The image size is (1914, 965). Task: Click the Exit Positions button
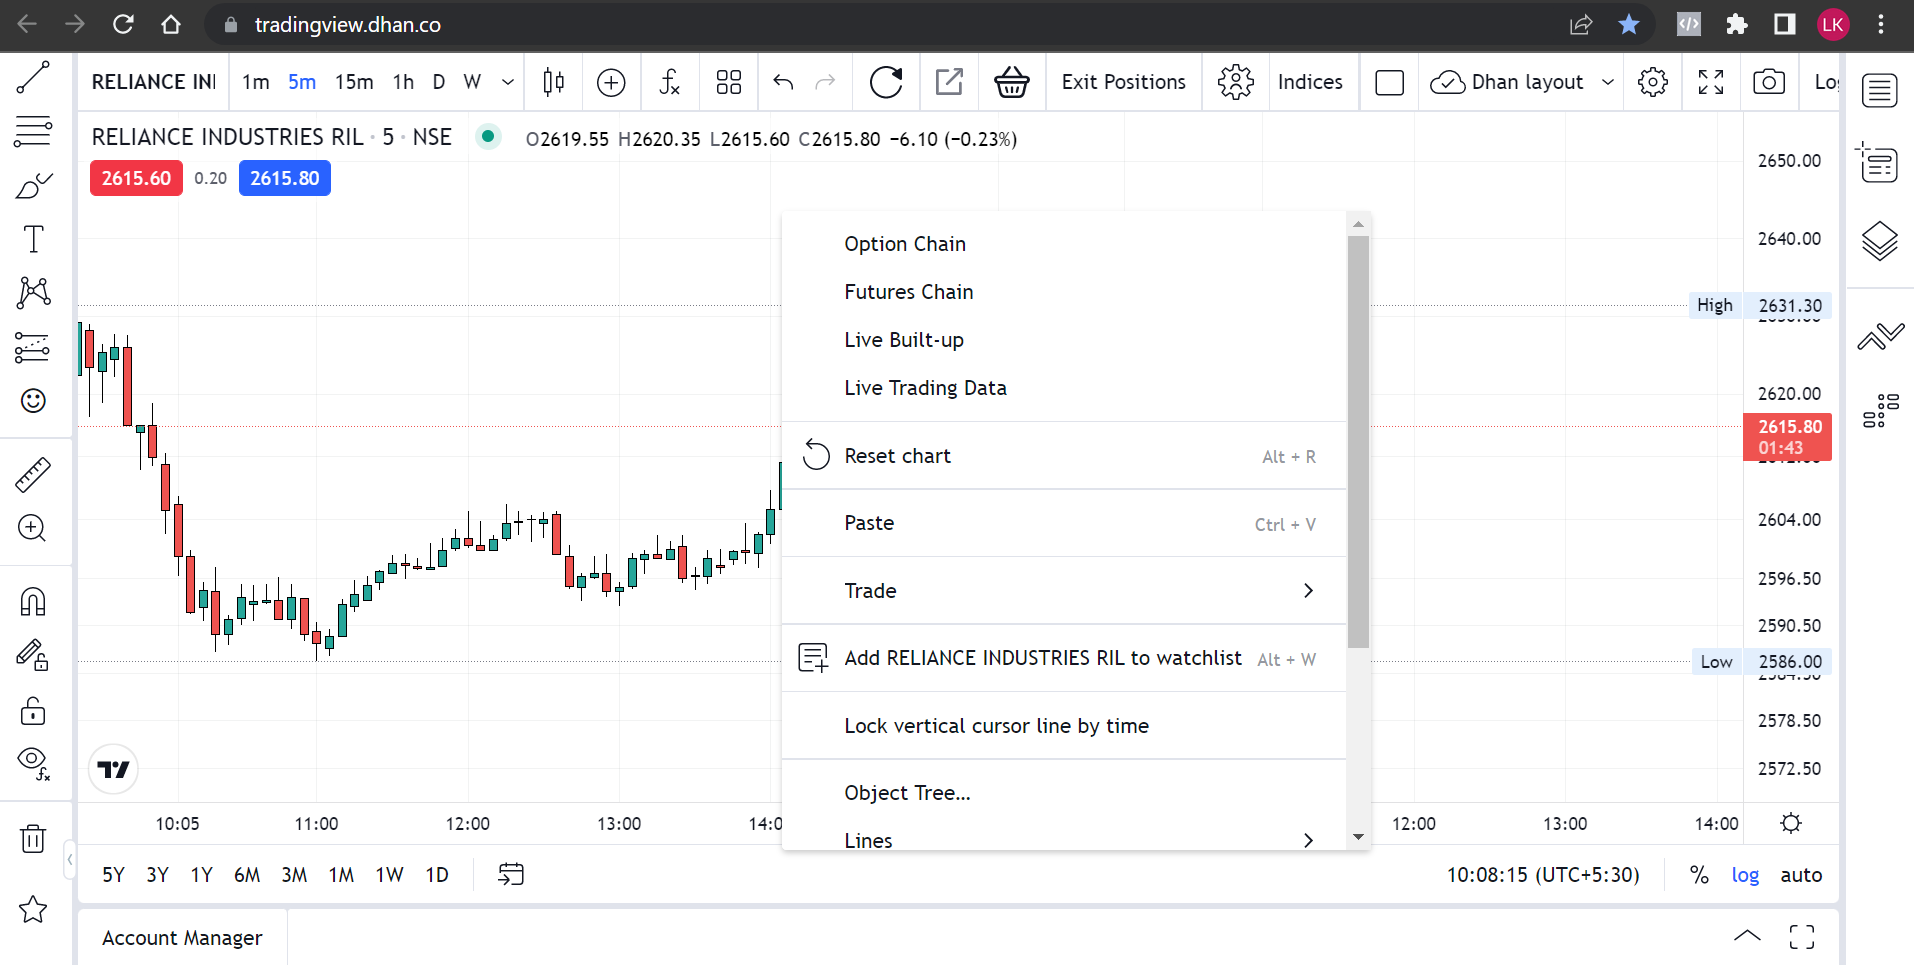pos(1124,82)
